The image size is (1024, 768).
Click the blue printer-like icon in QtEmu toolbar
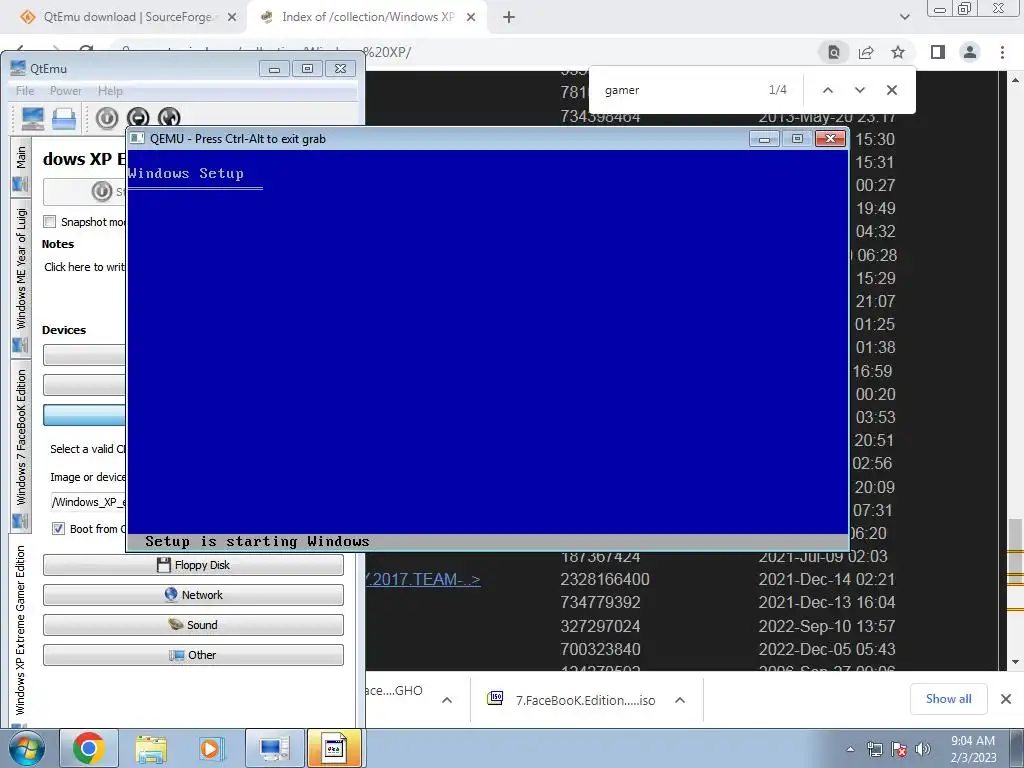pyautogui.click(x=64, y=118)
